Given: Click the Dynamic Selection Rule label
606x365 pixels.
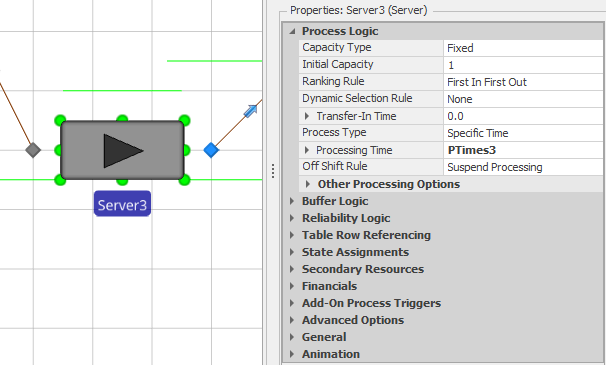Looking at the screenshot, I should tap(357, 98).
